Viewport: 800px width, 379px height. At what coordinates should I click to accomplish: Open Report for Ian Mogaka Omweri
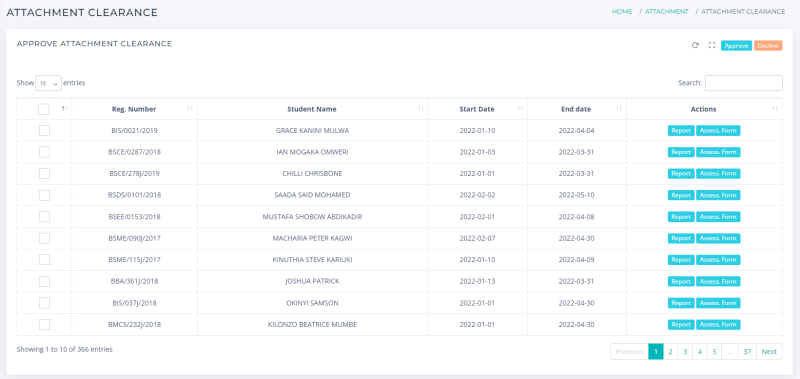[x=681, y=152]
